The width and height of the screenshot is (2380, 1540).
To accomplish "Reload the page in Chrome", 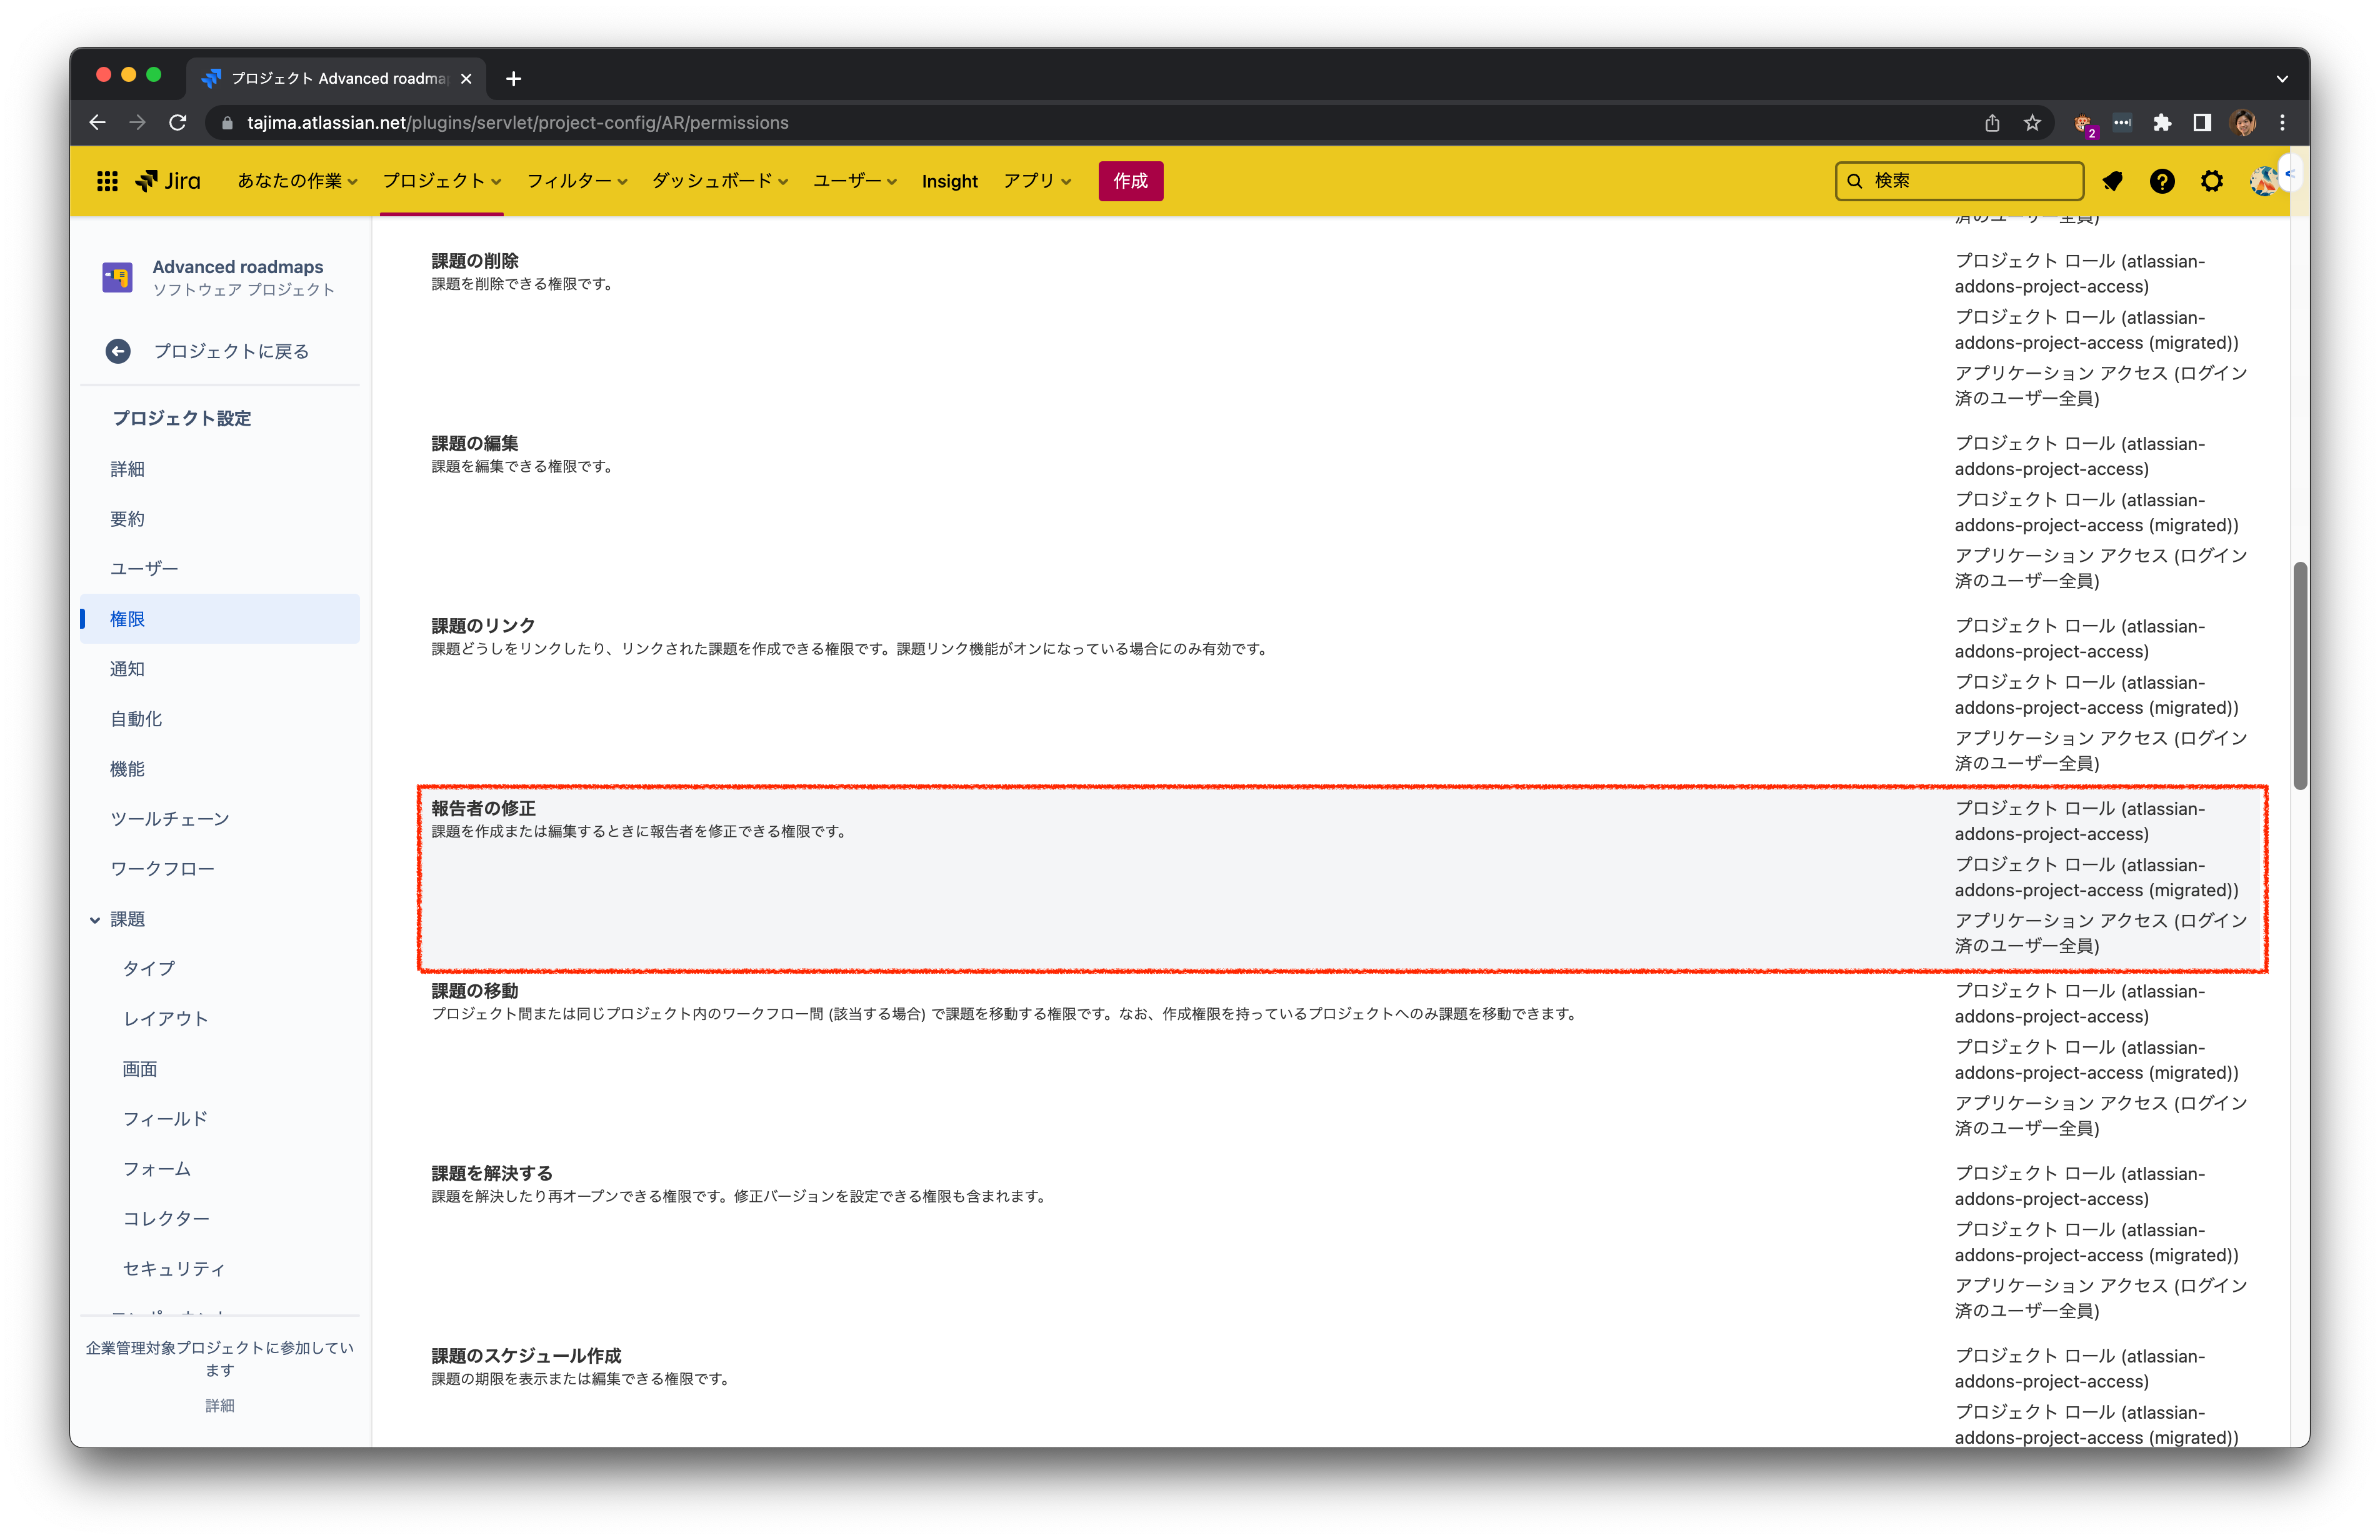I will tap(178, 122).
